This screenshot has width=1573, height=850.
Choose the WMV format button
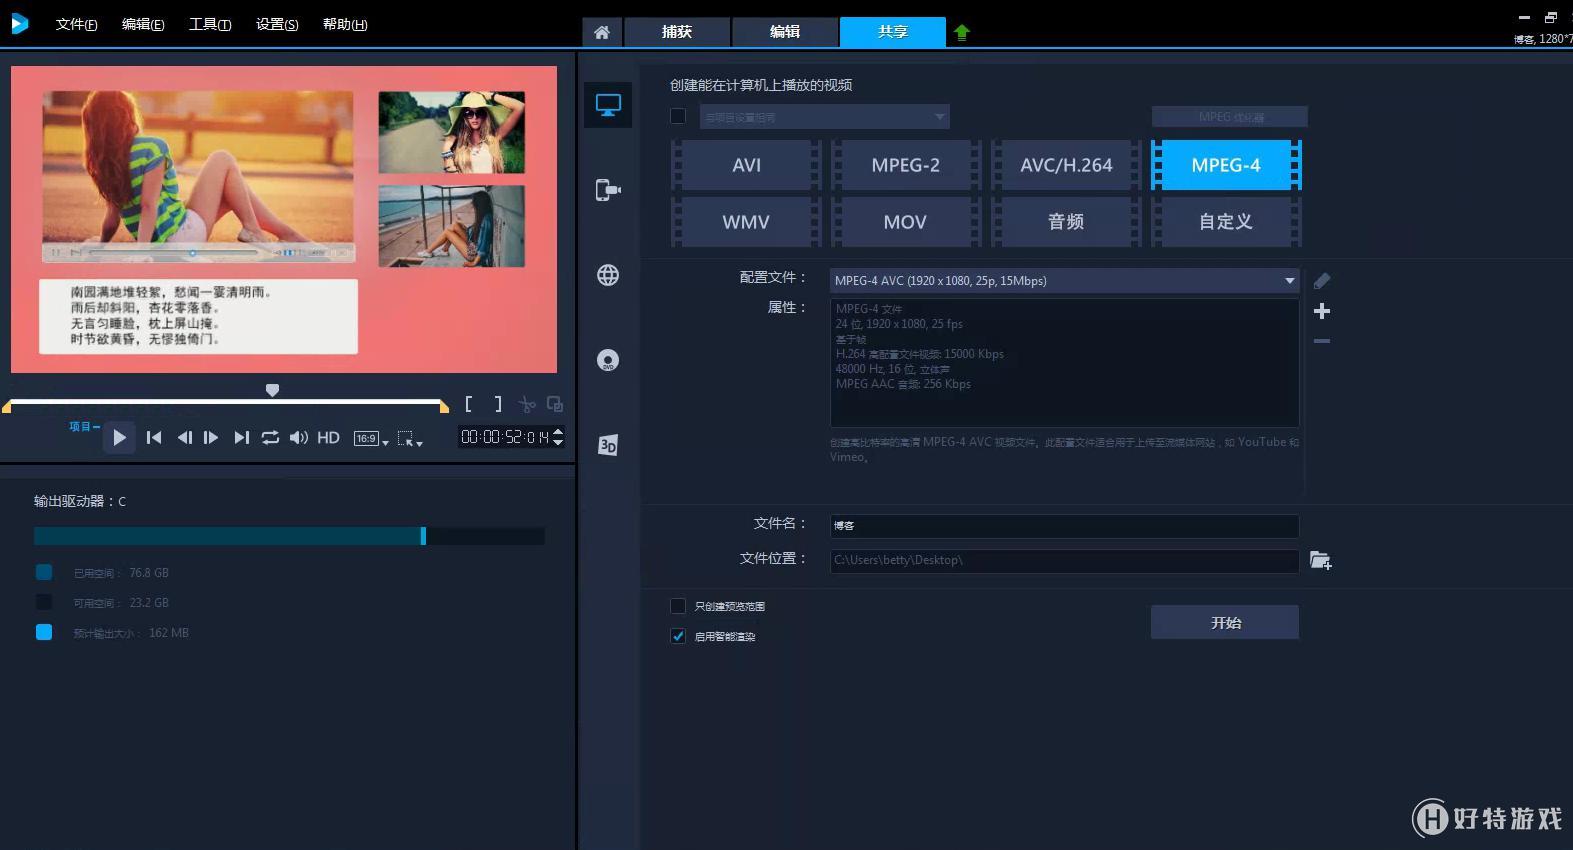point(746,222)
